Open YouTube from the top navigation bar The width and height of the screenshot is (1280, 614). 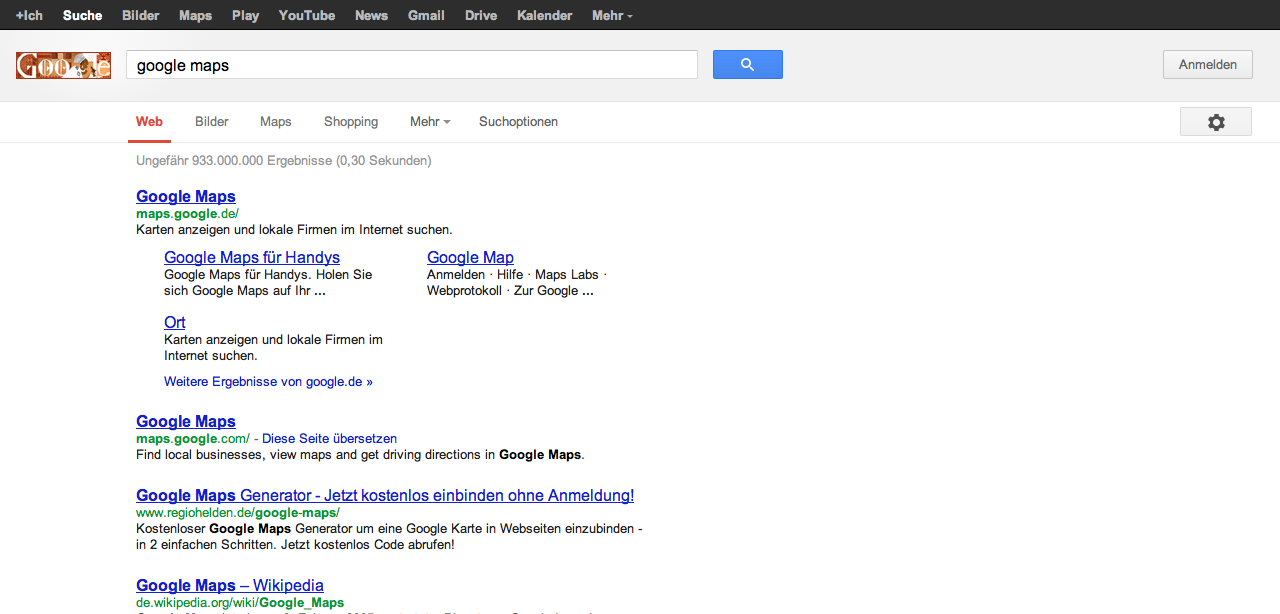(x=307, y=15)
